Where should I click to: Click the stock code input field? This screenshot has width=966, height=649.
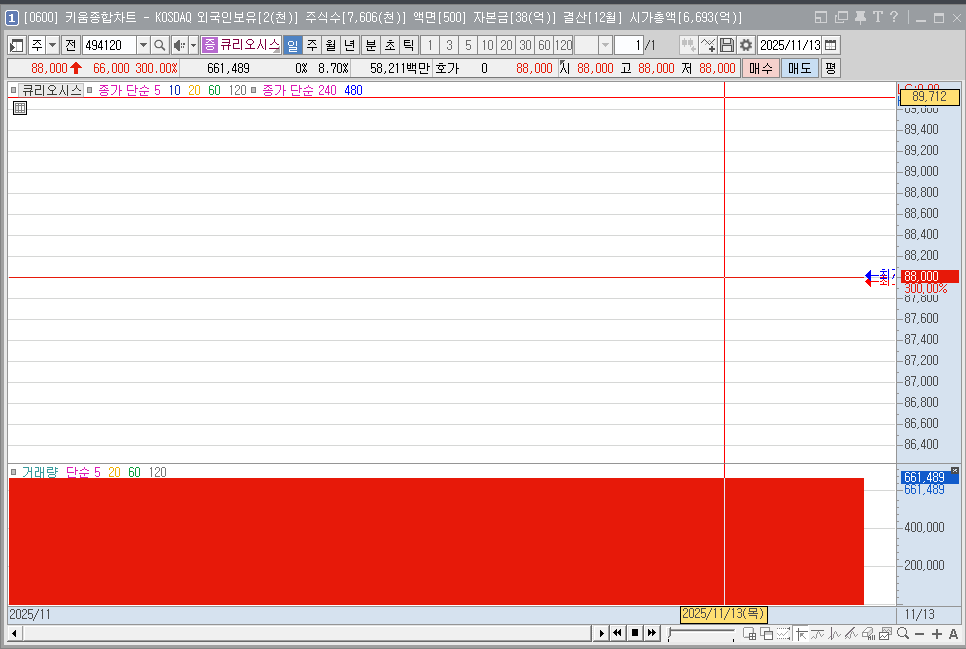pyautogui.click(x=109, y=45)
